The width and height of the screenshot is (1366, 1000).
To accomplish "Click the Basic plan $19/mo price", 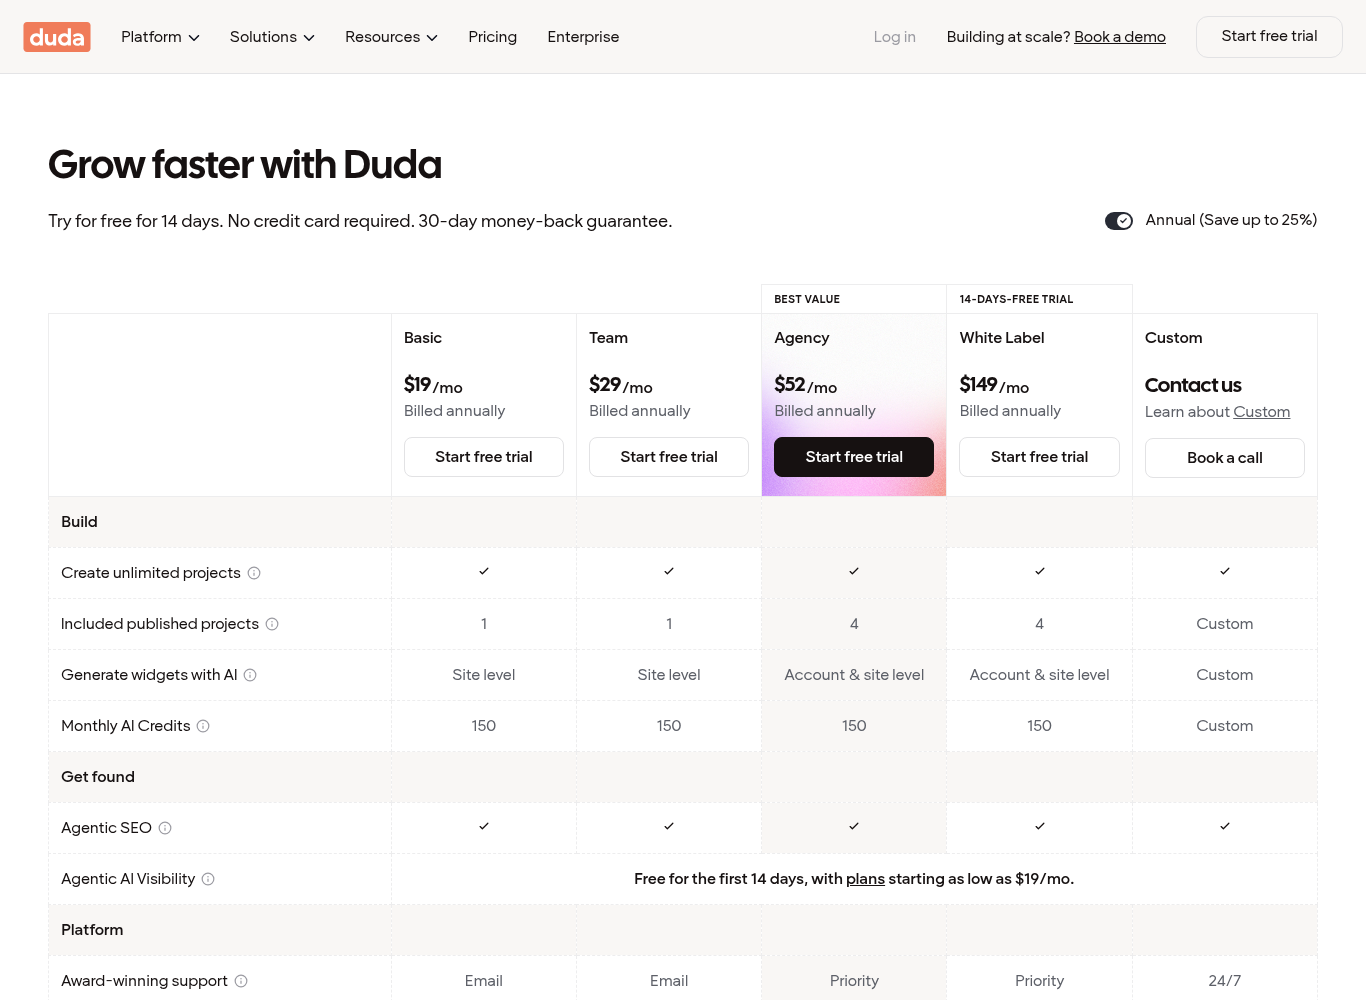I will [x=433, y=385].
